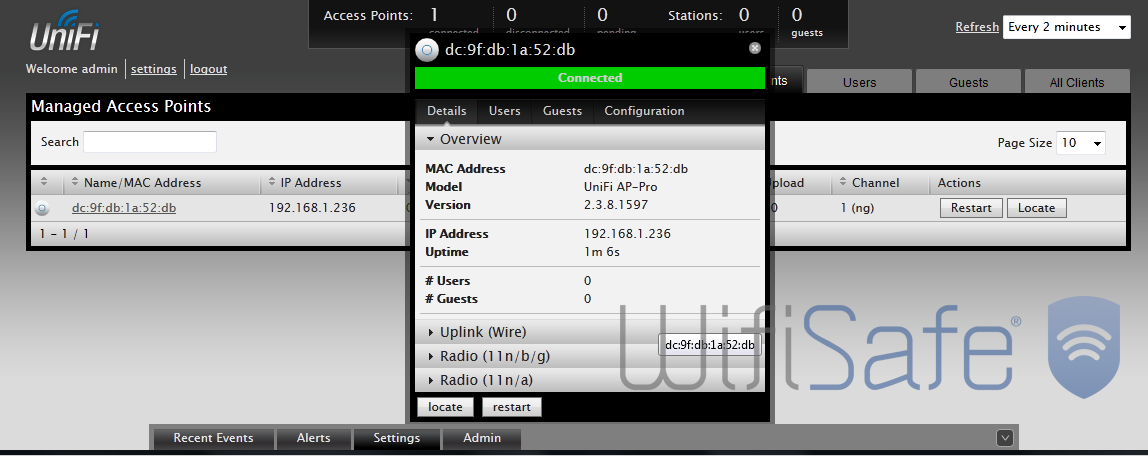This screenshot has width=1148, height=456.
Task: Open the Recent Events bottom tab
Action: click(213, 438)
